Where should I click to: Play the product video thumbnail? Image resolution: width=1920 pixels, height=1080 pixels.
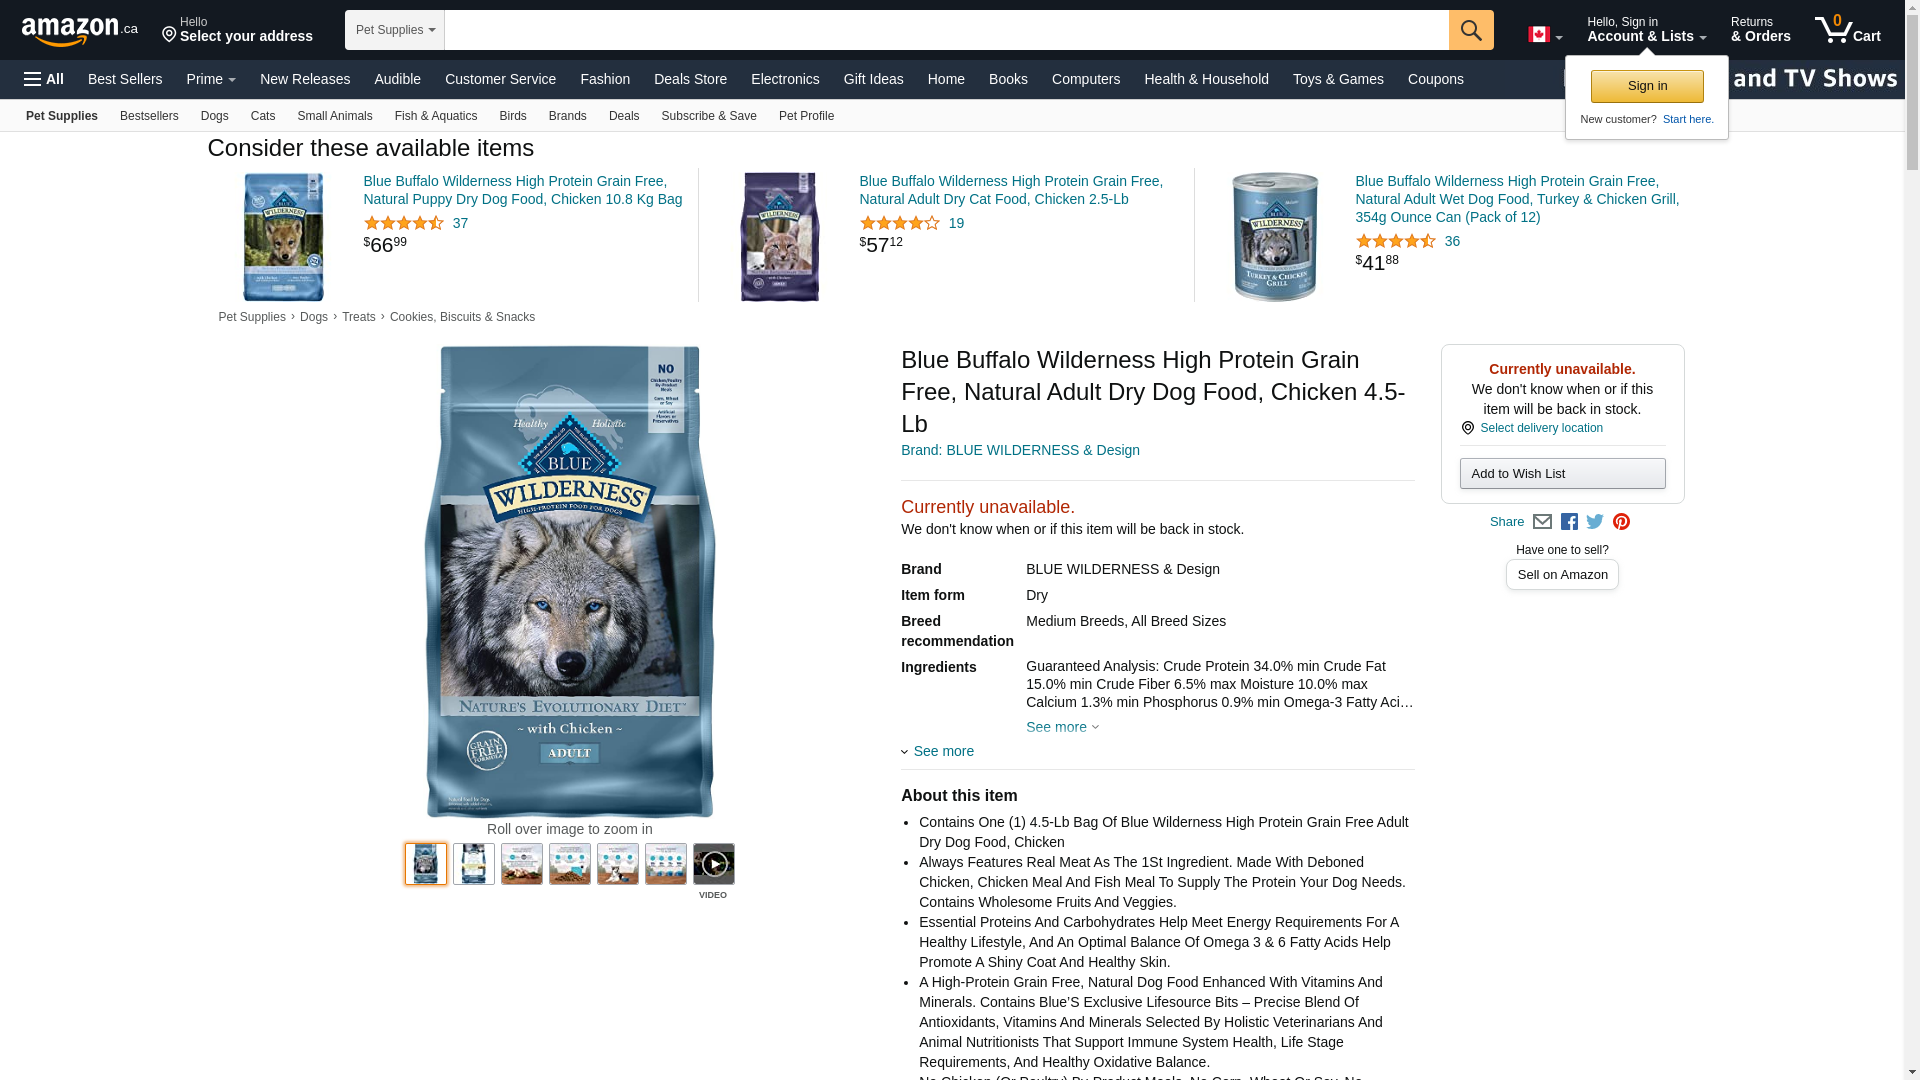point(713,864)
